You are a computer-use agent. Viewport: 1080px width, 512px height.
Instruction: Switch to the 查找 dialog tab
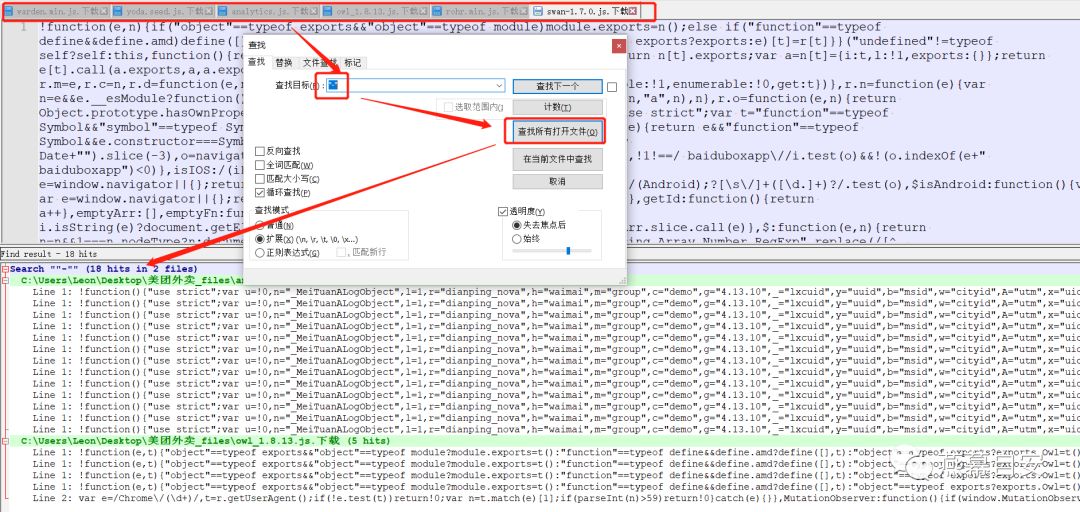coord(256,62)
